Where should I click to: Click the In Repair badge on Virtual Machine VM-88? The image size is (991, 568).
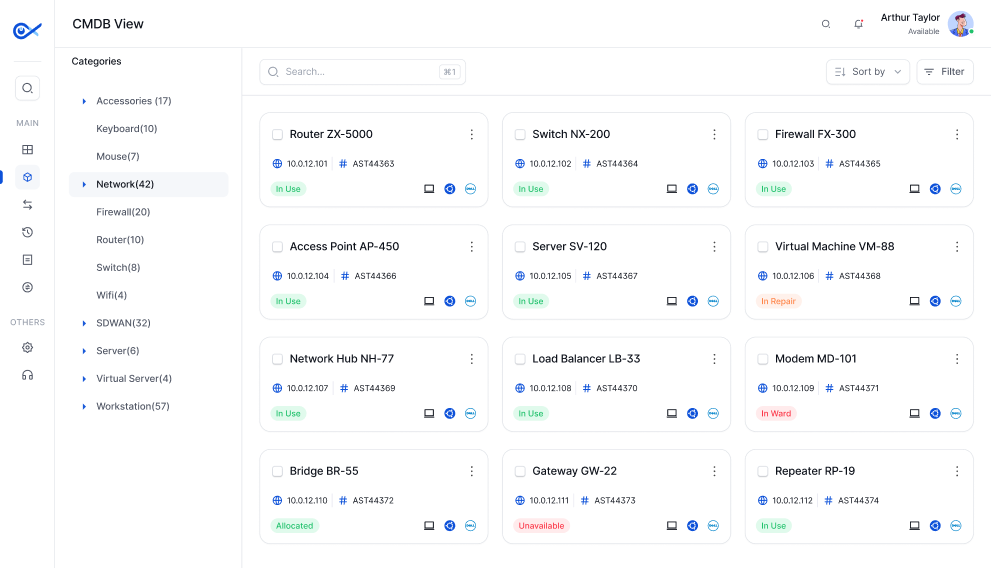pyautogui.click(x=778, y=301)
